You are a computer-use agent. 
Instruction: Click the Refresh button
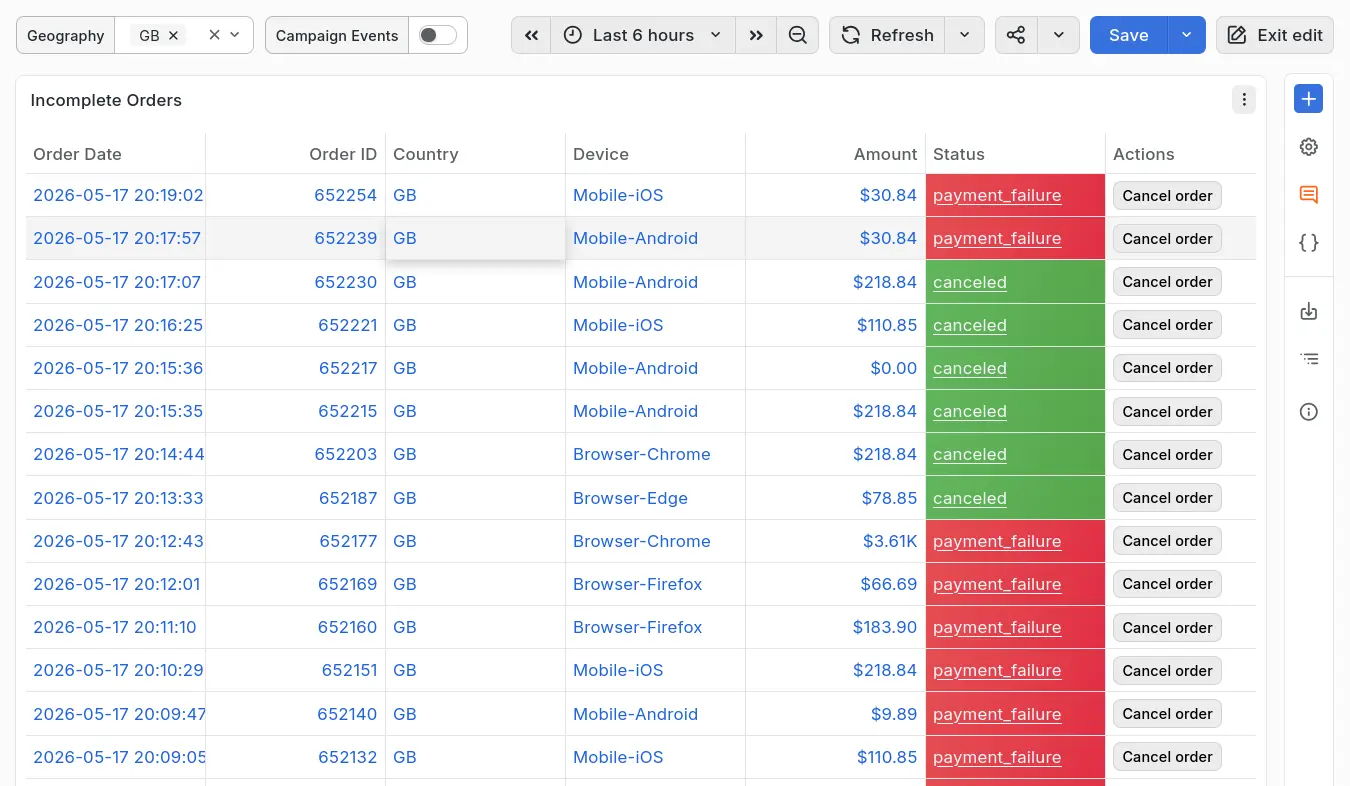point(887,35)
